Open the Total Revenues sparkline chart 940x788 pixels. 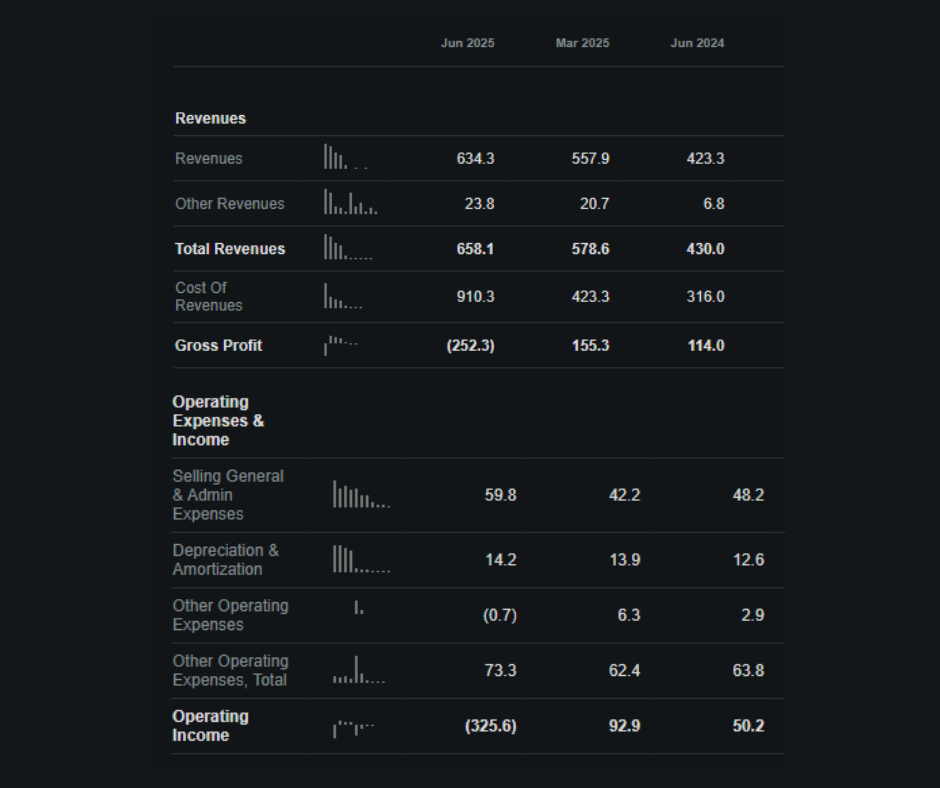pyautogui.click(x=348, y=247)
